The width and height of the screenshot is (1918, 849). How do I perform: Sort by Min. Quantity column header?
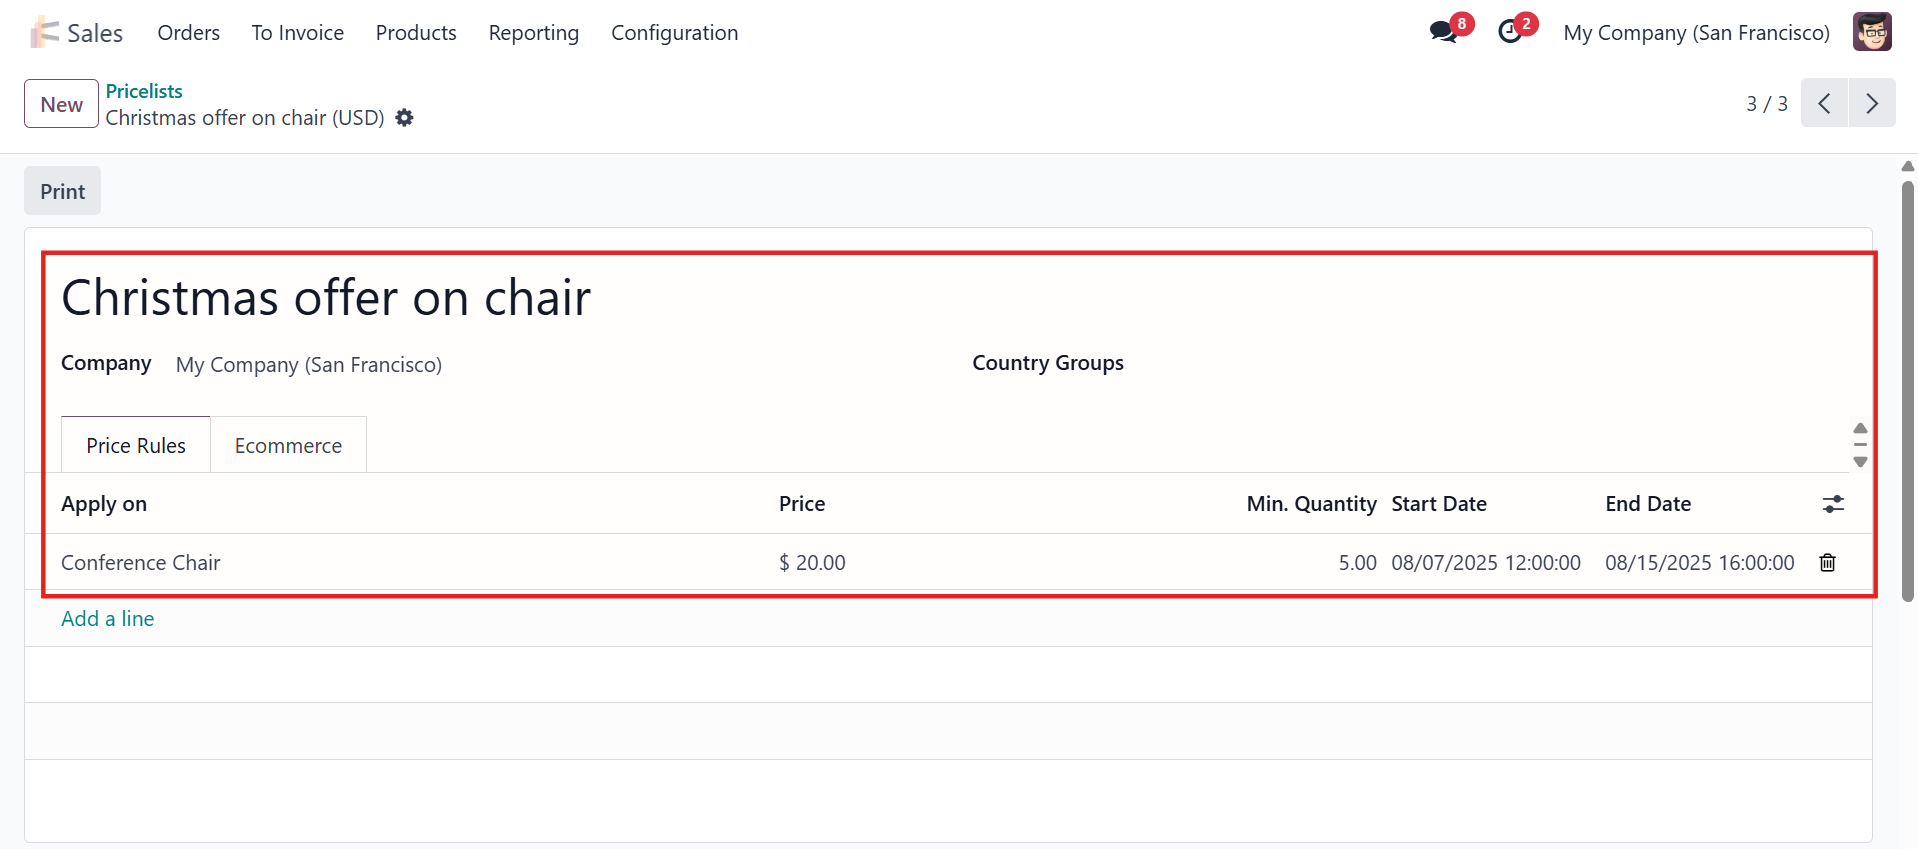coord(1311,504)
